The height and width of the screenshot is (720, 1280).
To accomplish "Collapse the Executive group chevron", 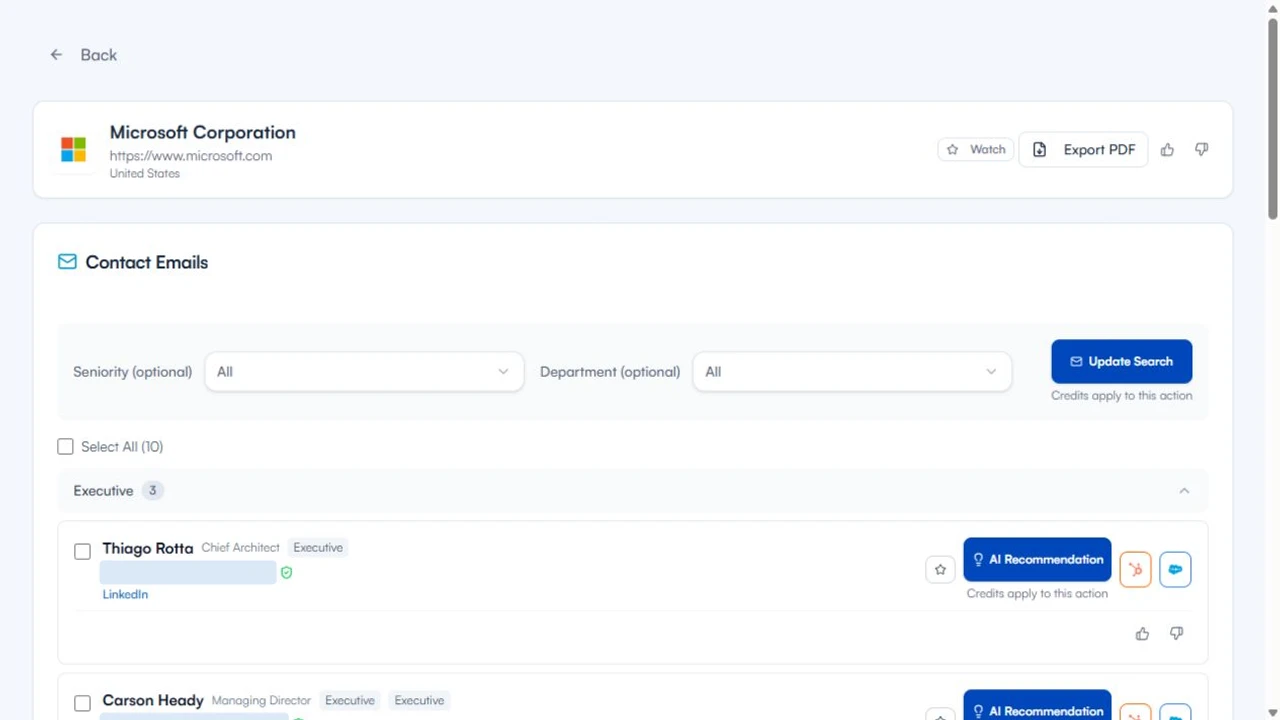I will coord(1184,491).
